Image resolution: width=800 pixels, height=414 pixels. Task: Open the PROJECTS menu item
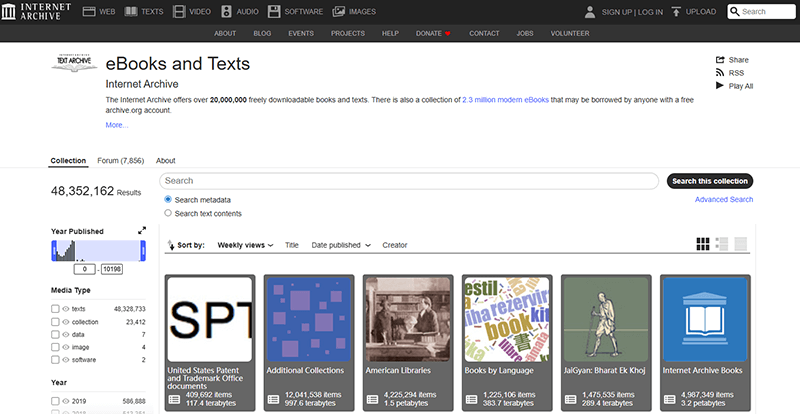tap(347, 33)
